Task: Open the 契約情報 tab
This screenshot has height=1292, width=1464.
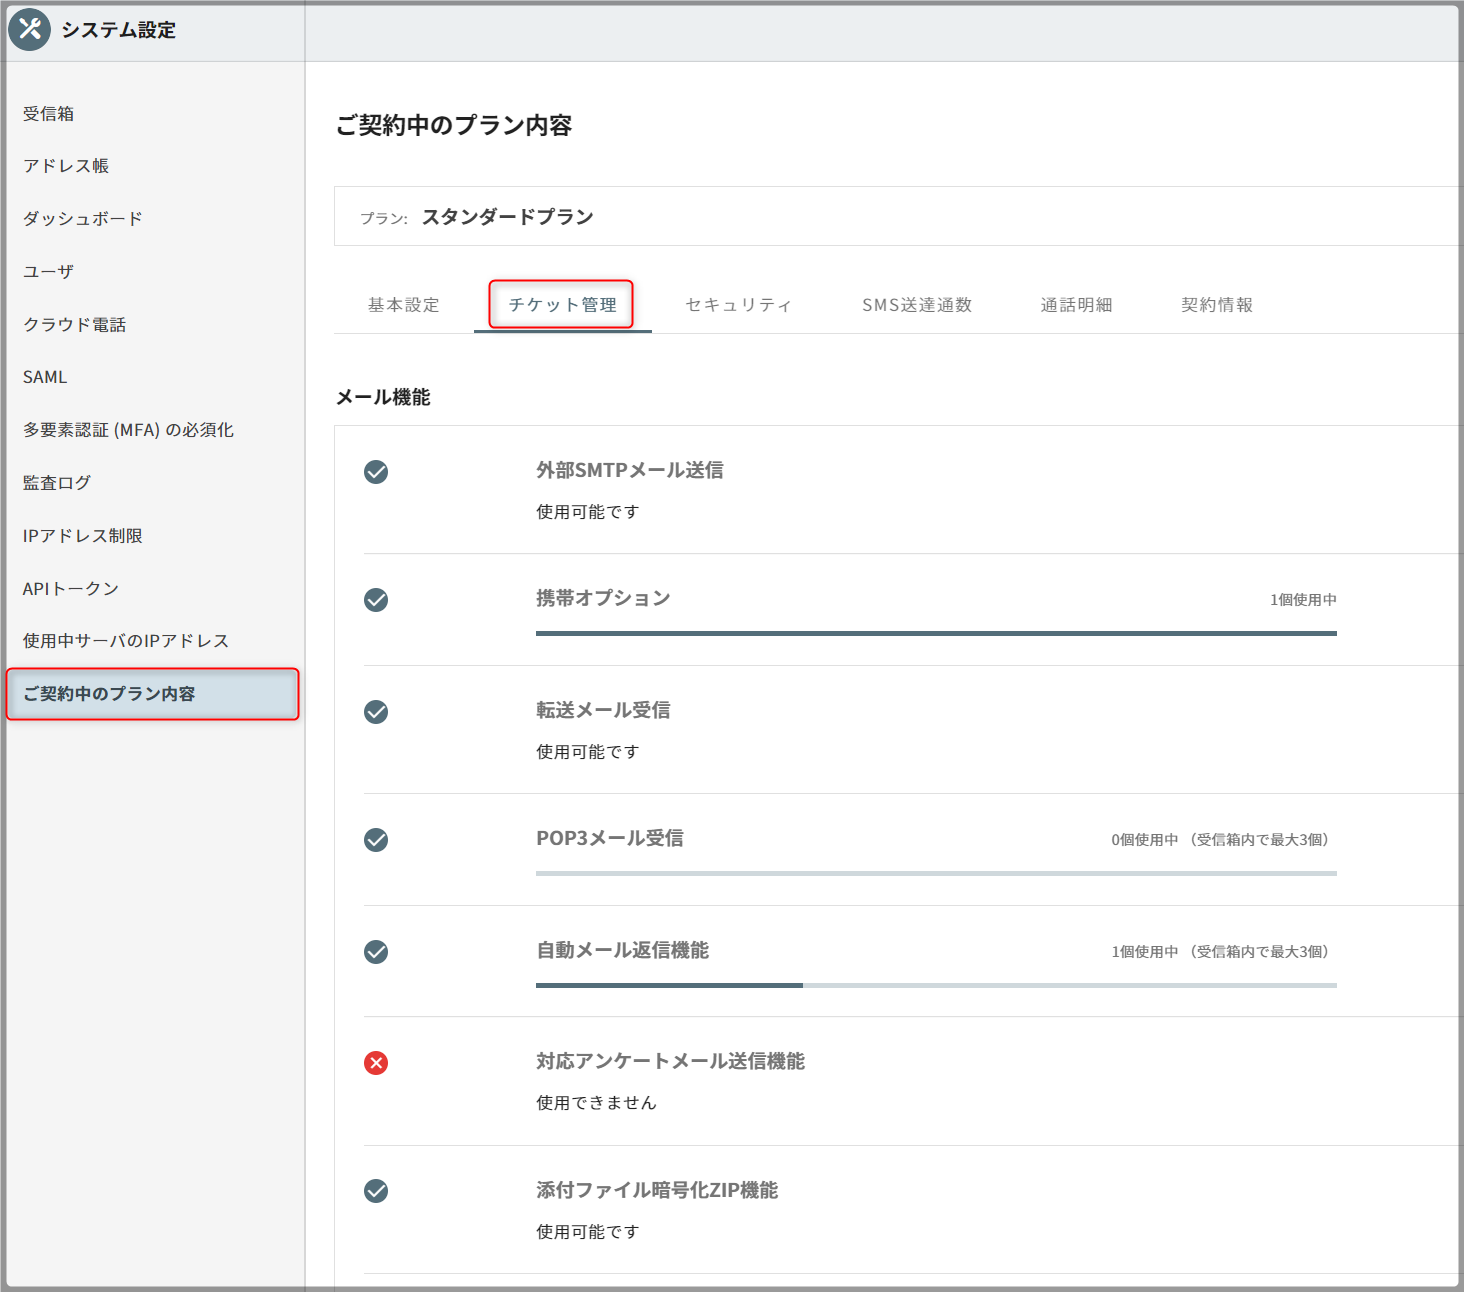Action: click(x=1216, y=305)
